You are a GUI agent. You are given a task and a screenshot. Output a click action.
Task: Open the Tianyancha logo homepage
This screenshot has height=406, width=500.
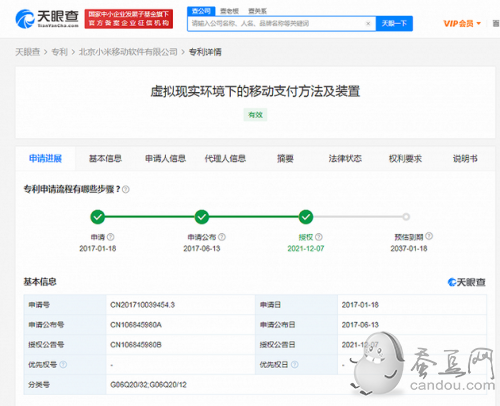click(47, 19)
